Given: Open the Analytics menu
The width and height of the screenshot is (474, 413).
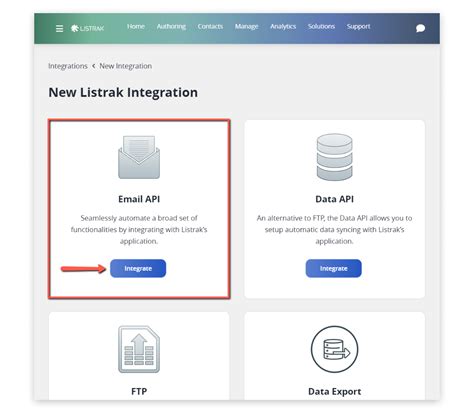Looking at the screenshot, I should 283,26.
